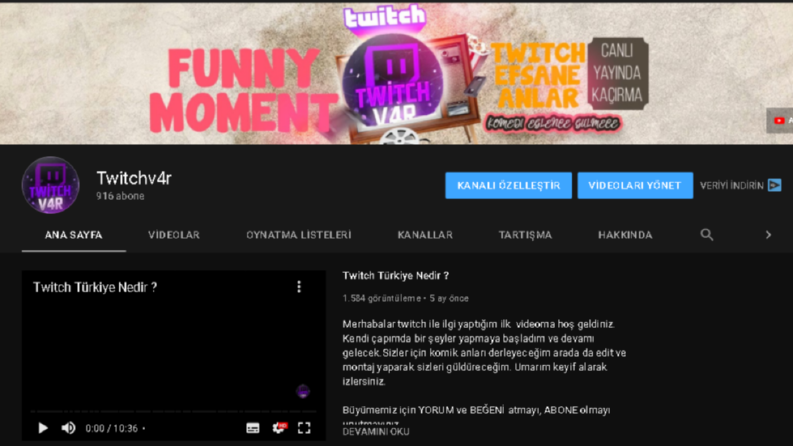
Task: Open the Twitchv4r channel avatar
Action: 51,185
